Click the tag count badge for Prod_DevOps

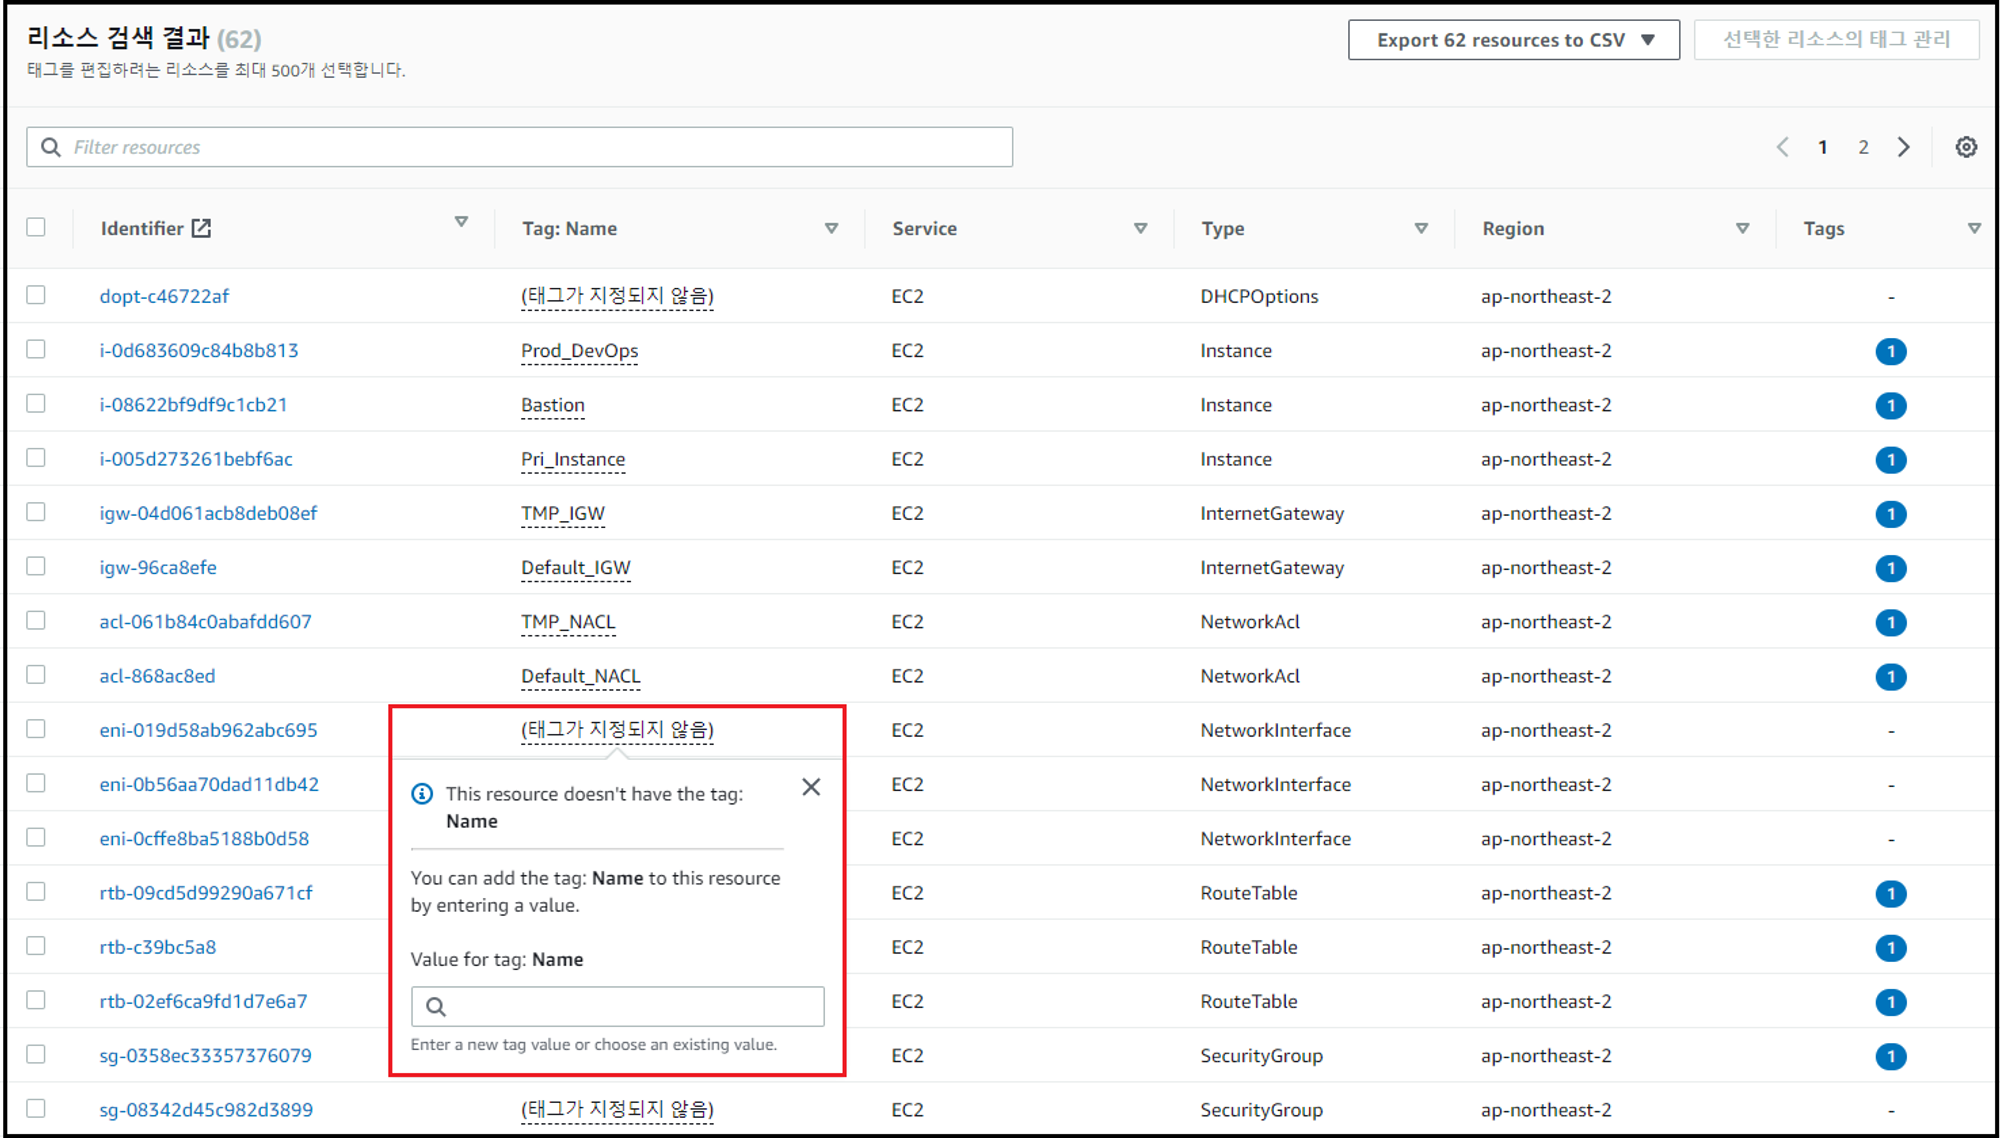[1890, 351]
